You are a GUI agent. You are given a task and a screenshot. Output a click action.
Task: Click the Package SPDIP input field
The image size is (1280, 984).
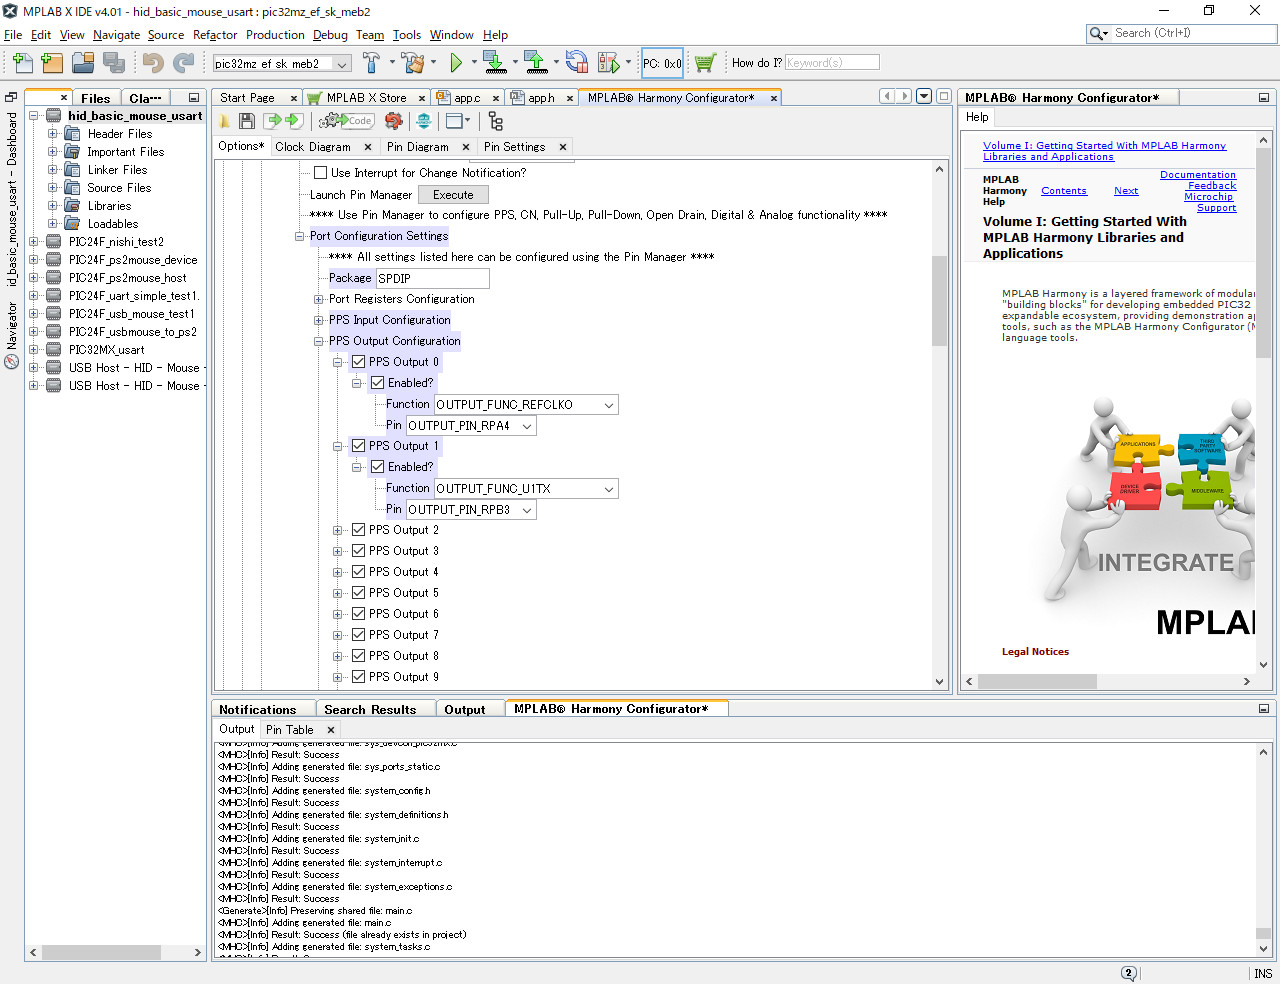(x=433, y=278)
